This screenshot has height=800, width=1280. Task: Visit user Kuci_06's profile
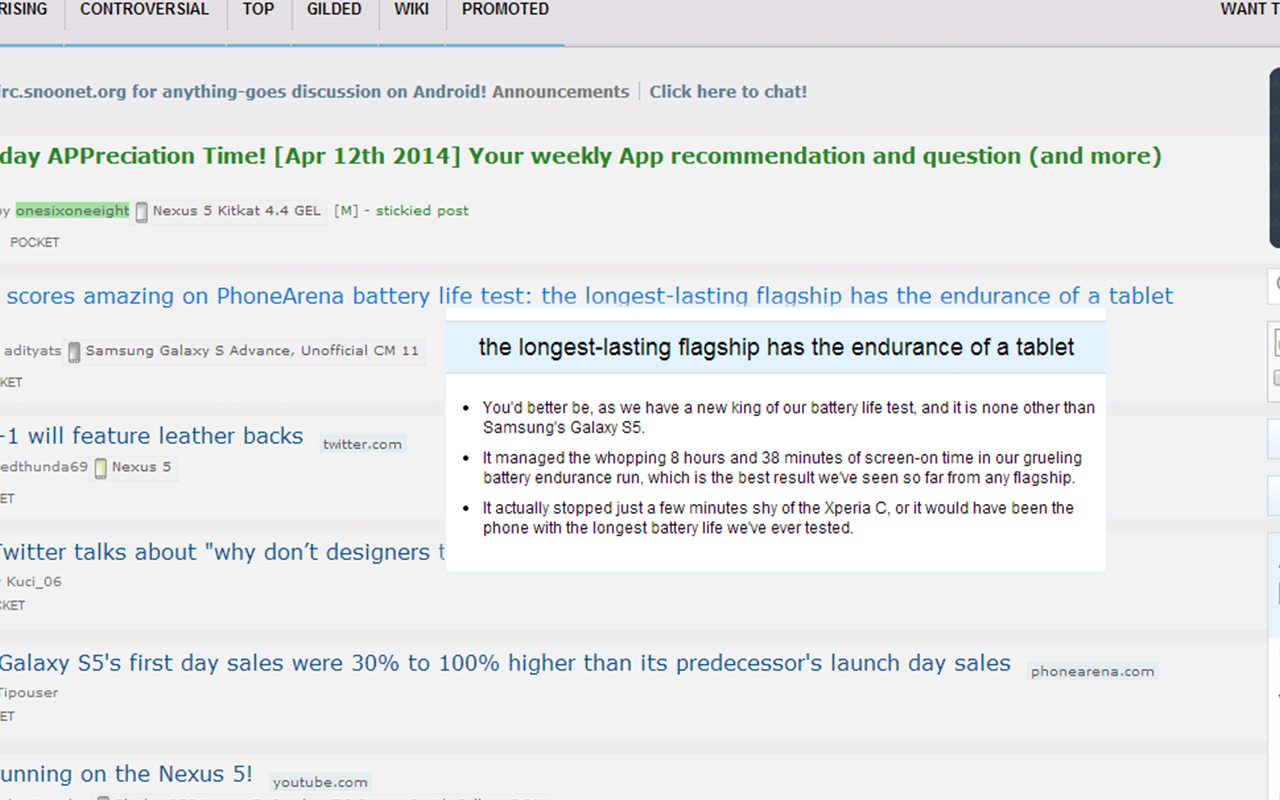(x=34, y=582)
